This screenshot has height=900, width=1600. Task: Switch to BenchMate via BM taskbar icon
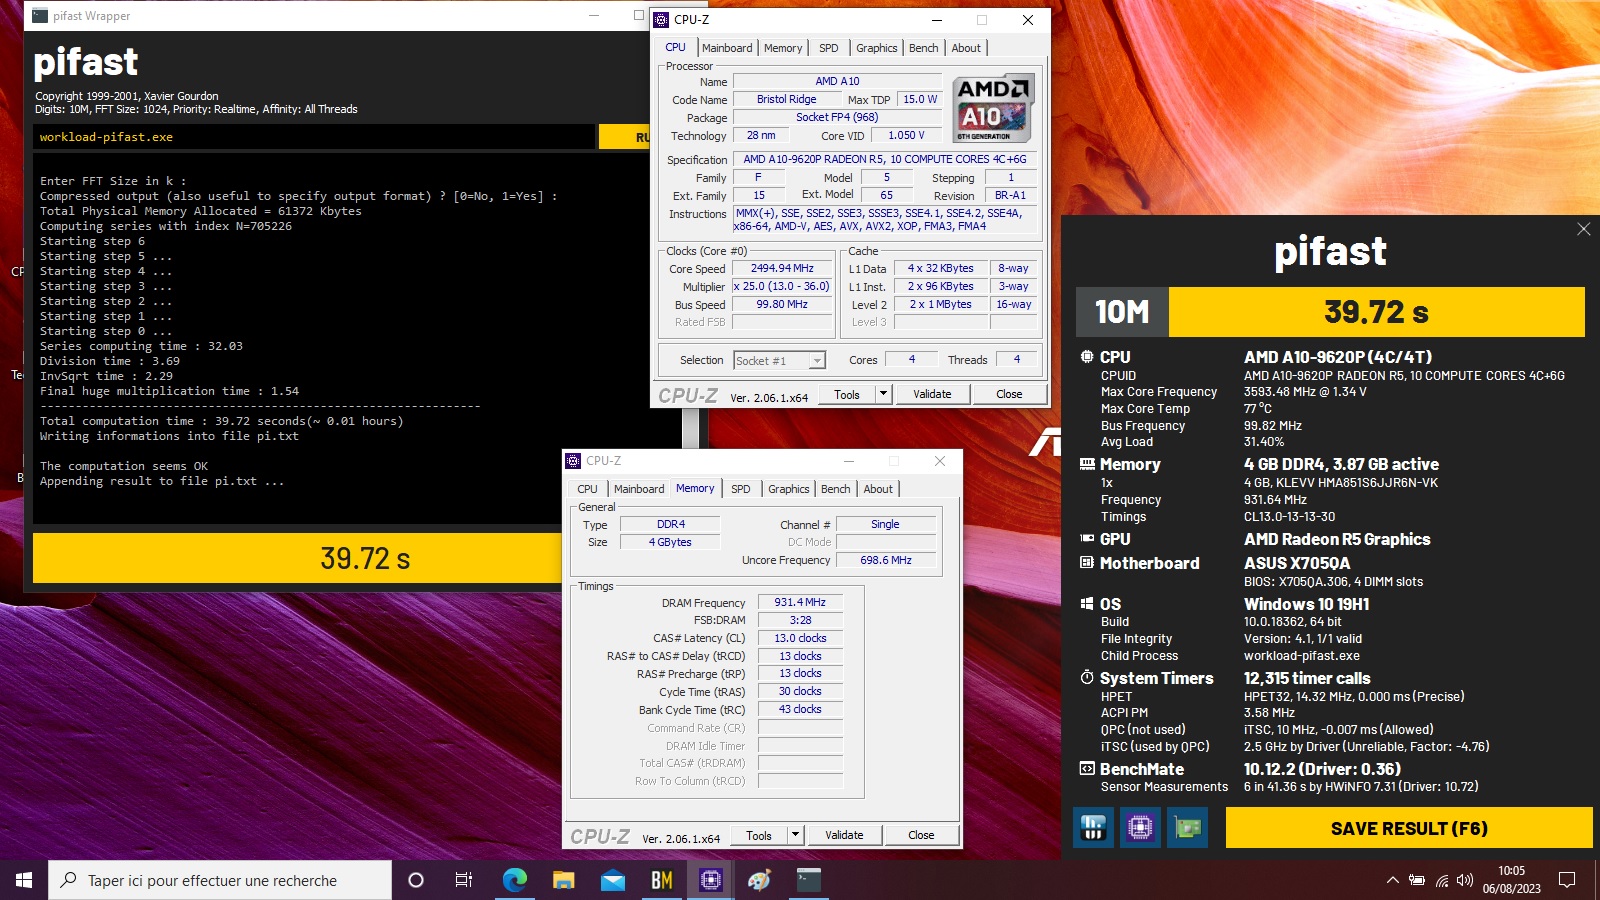point(662,880)
